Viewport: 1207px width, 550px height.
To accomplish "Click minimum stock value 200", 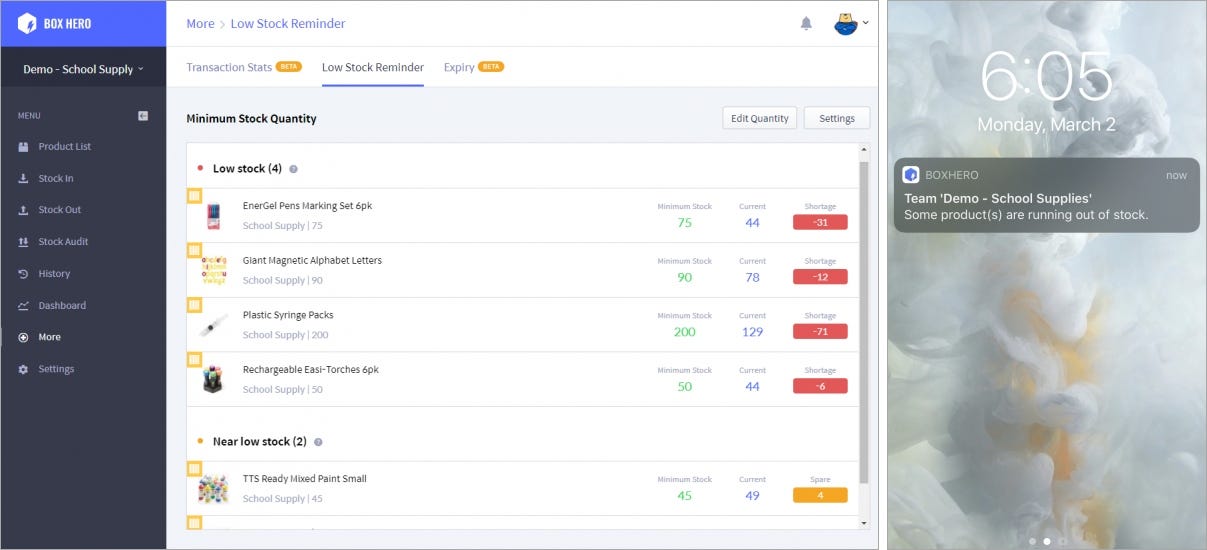I will (x=684, y=332).
